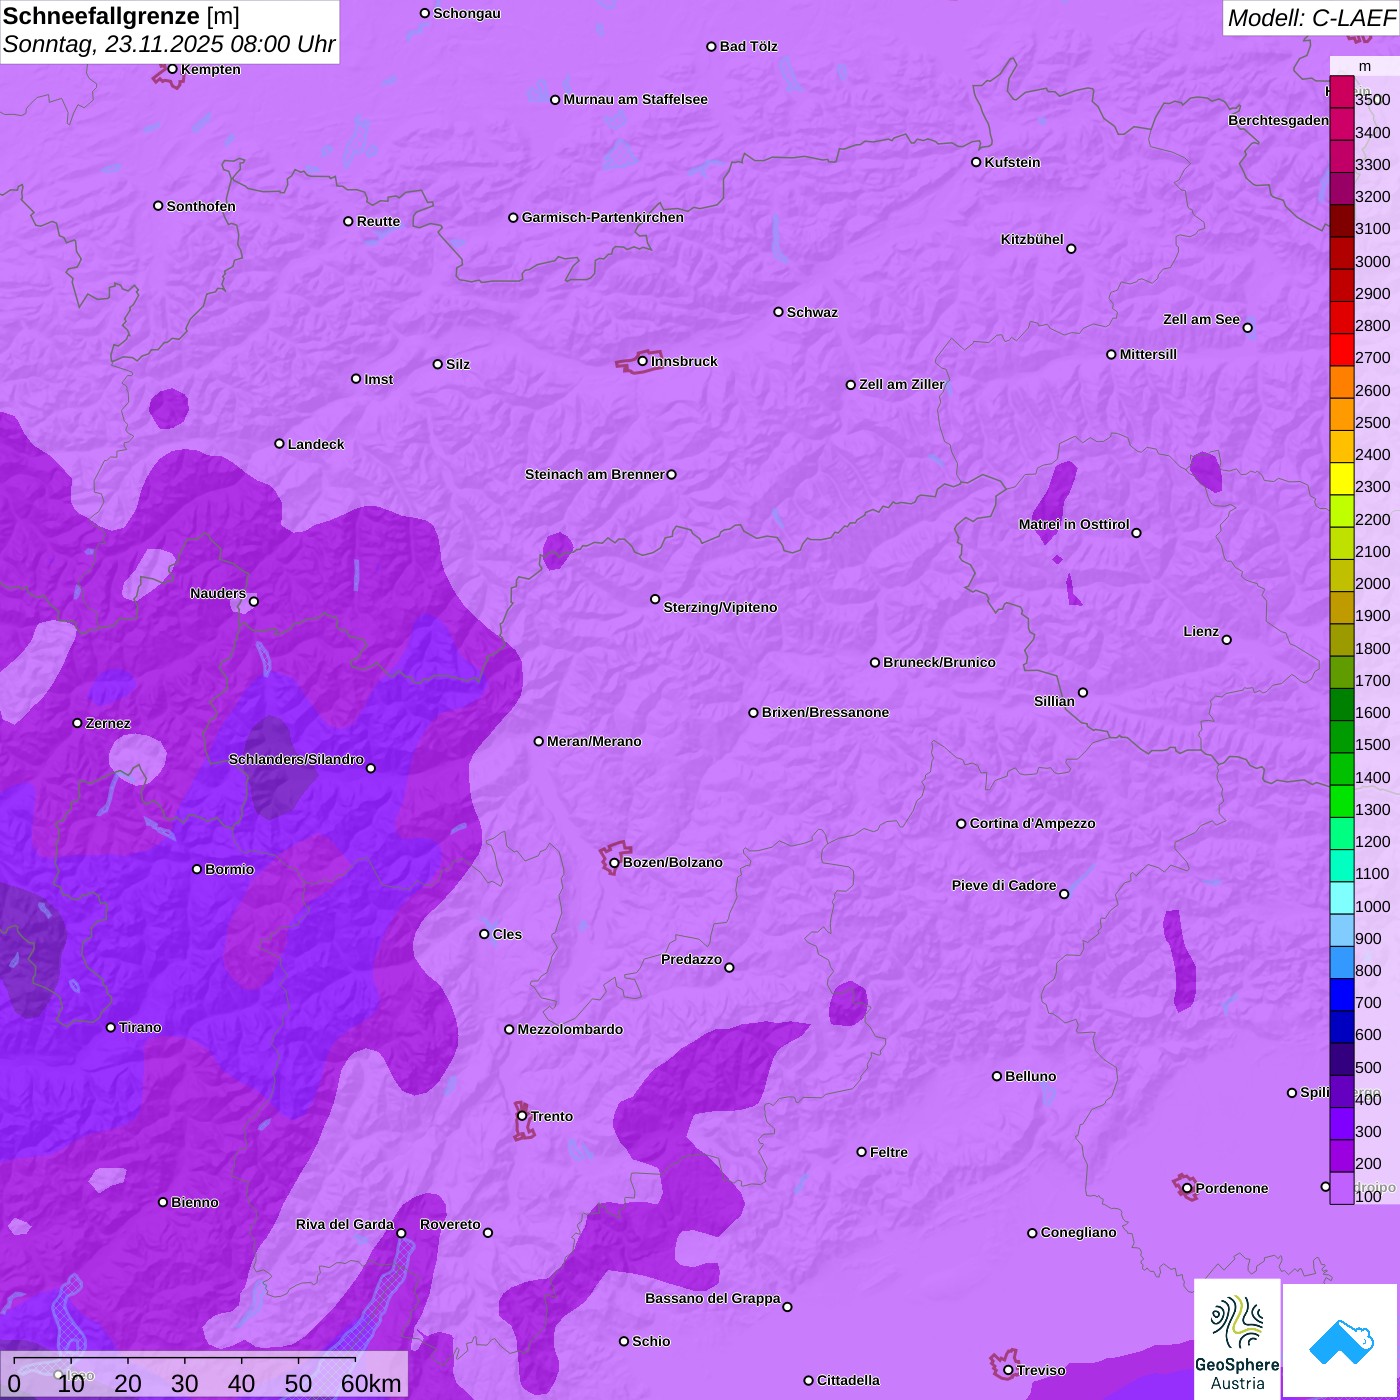Click the date Sonntag, 23.11.2025 08:00 Uhr
The width and height of the screenshot is (1400, 1400).
coord(169,44)
